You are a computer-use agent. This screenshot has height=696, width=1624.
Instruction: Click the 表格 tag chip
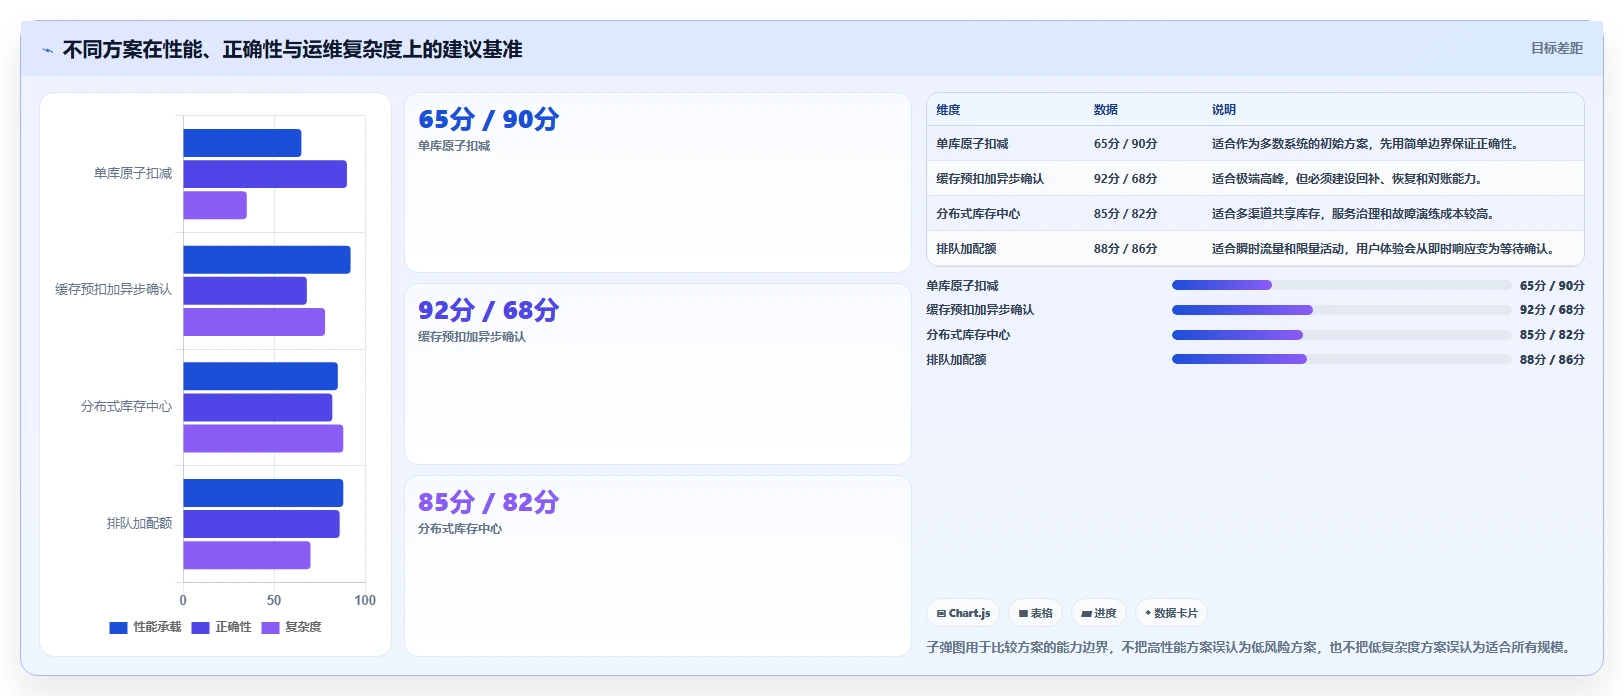(x=1035, y=613)
